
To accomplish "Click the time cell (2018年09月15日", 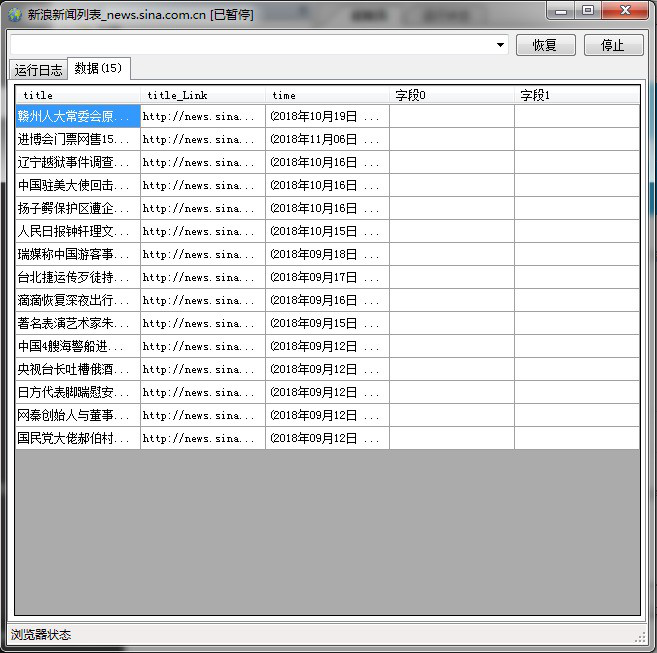I will click(327, 324).
